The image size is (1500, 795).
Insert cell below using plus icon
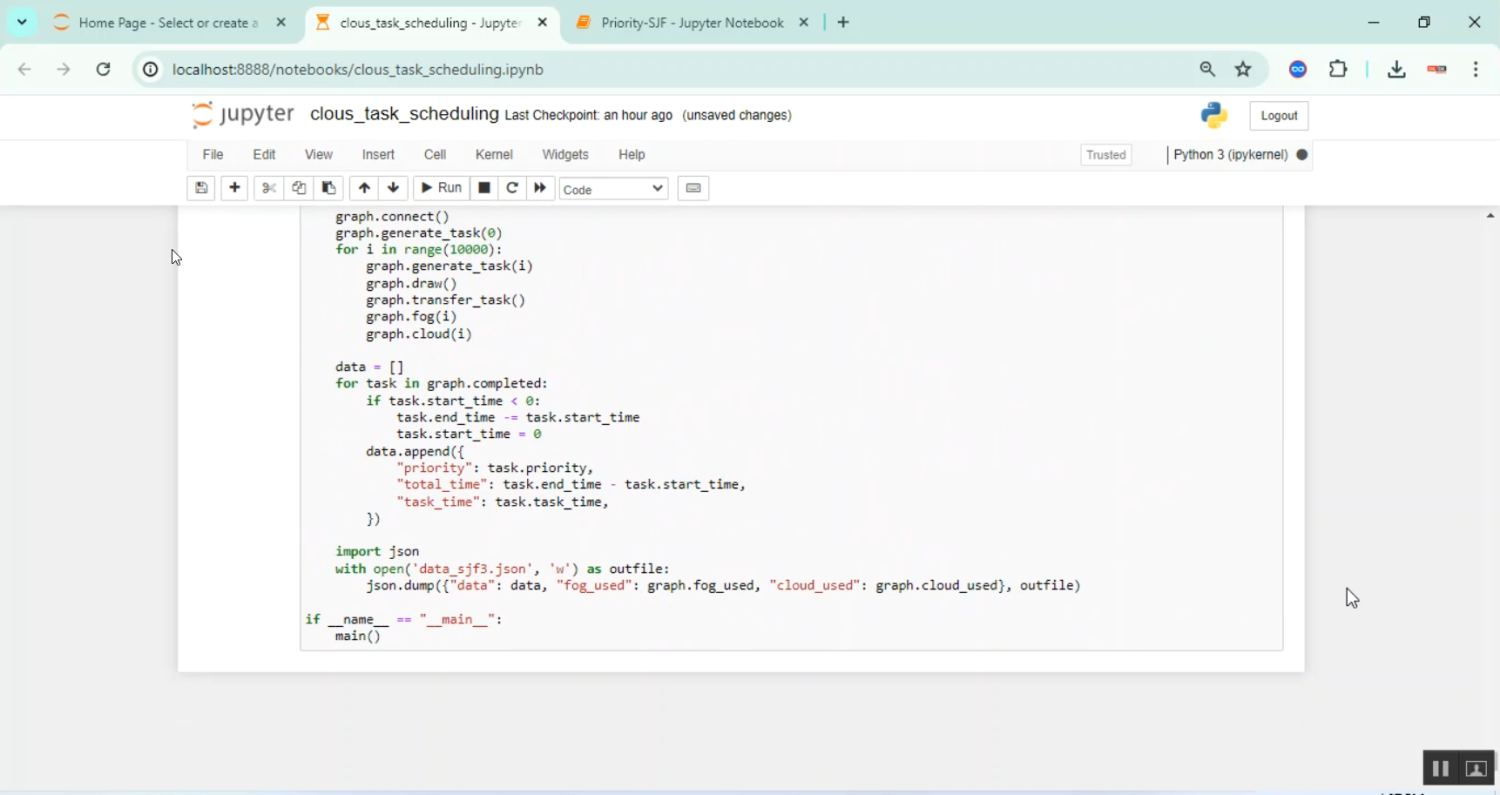pos(234,188)
